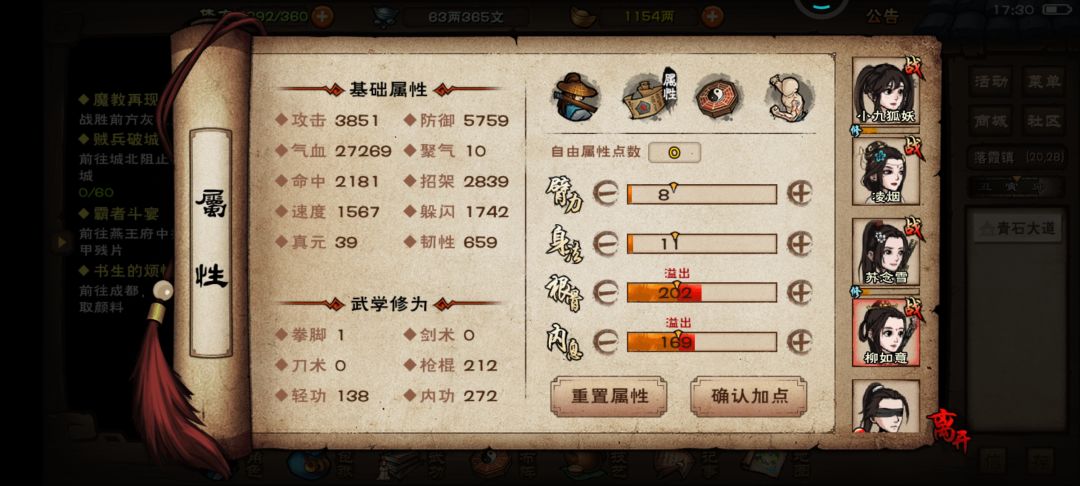The width and height of the screenshot is (1080, 486).
Task: Open the straw-hat character tab icon
Action: click(x=577, y=97)
